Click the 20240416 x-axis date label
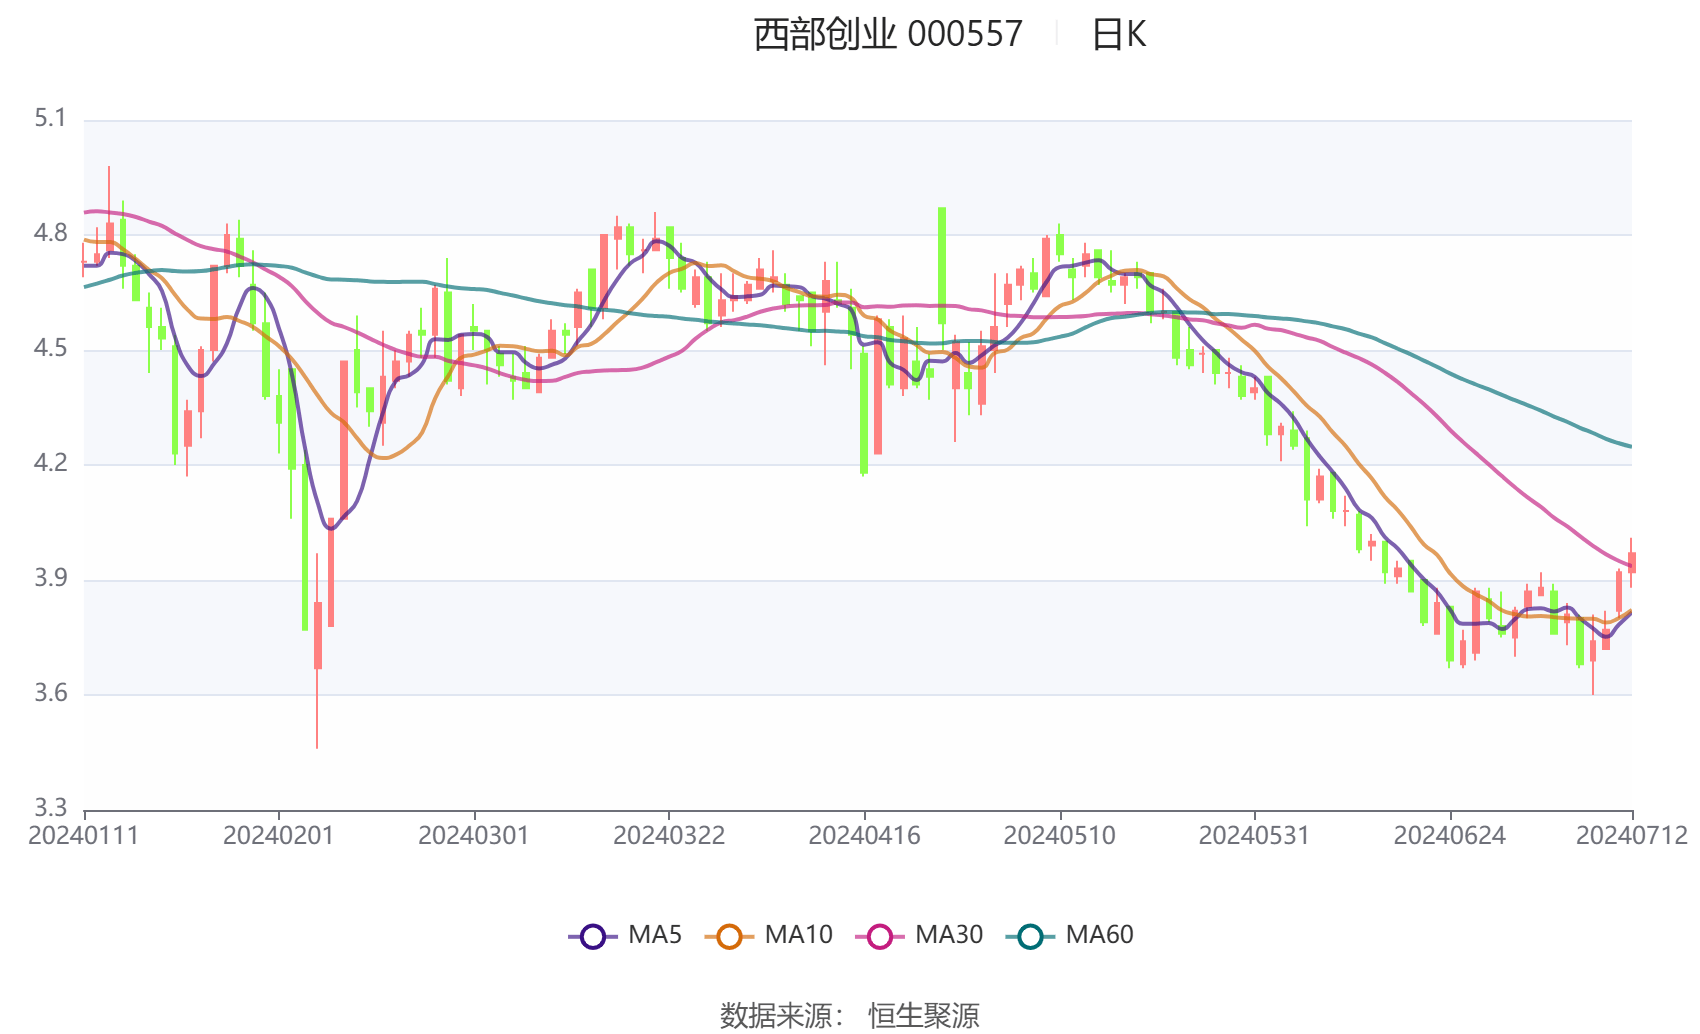 (x=864, y=836)
